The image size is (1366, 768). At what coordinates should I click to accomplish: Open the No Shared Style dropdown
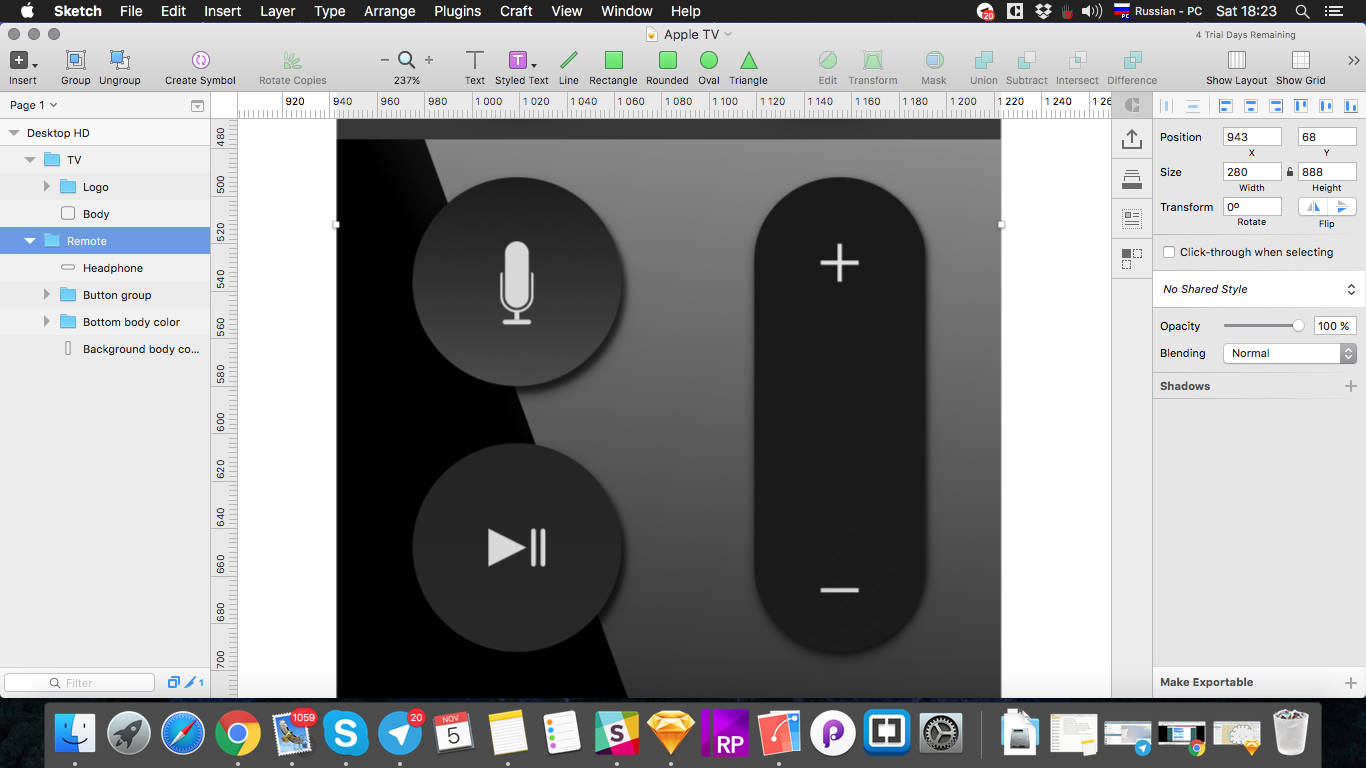pyautogui.click(x=1258, y=289)
